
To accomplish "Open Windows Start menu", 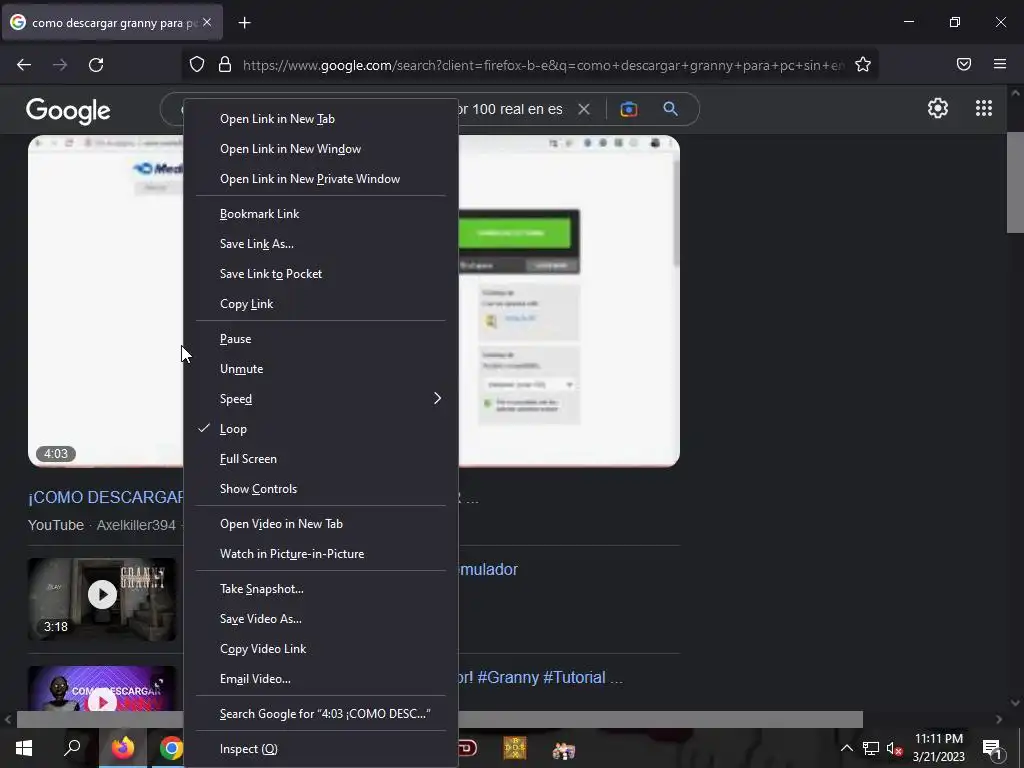I will point(24,748).
